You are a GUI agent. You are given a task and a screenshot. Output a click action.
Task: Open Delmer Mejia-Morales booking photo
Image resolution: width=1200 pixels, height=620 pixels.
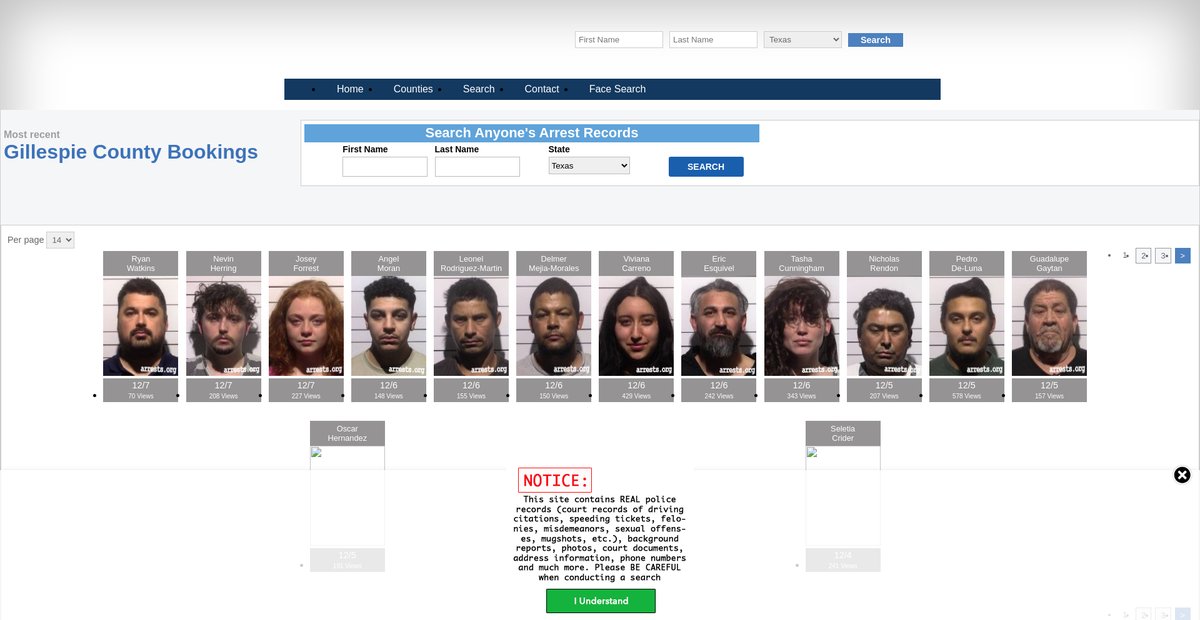point(554,327)
